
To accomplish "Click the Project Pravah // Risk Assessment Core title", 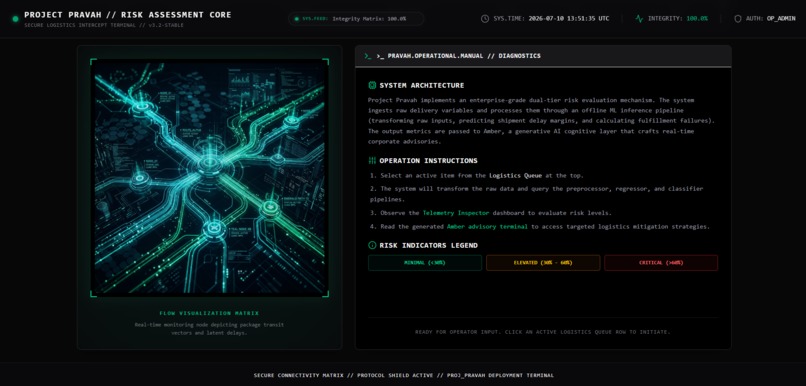I will [127, 15].
